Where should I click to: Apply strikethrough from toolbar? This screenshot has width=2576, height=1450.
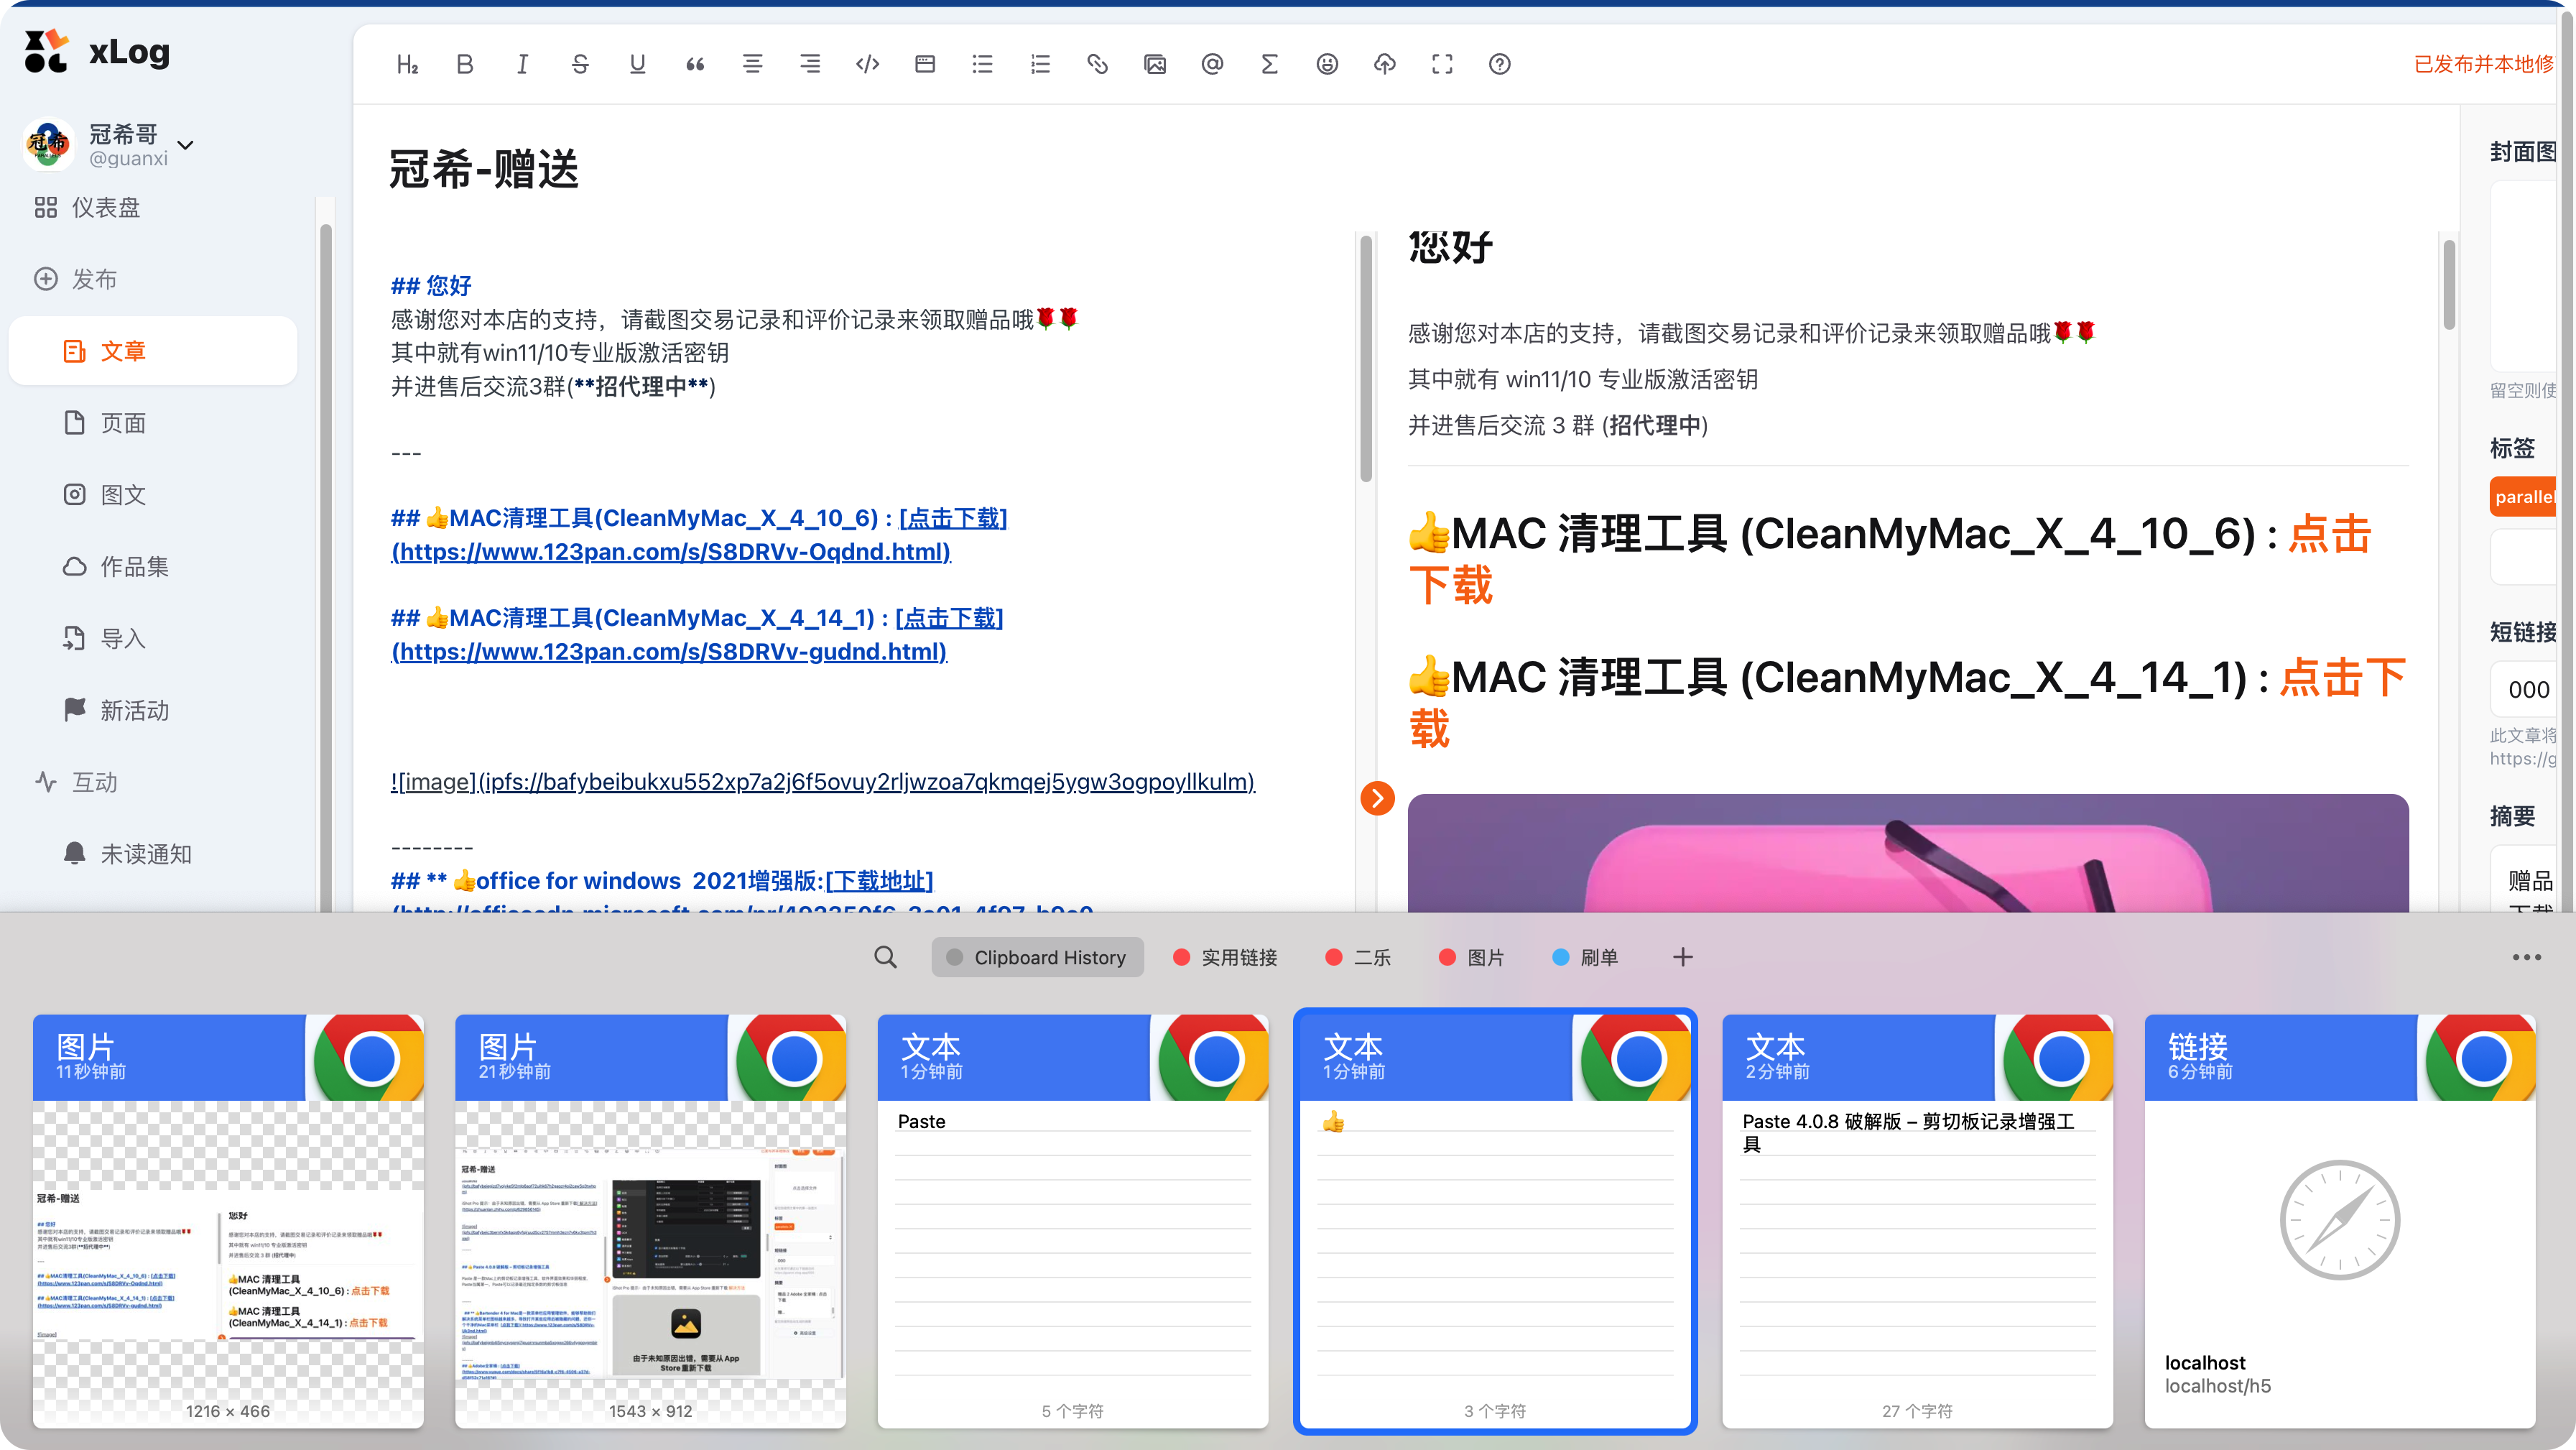580,64
